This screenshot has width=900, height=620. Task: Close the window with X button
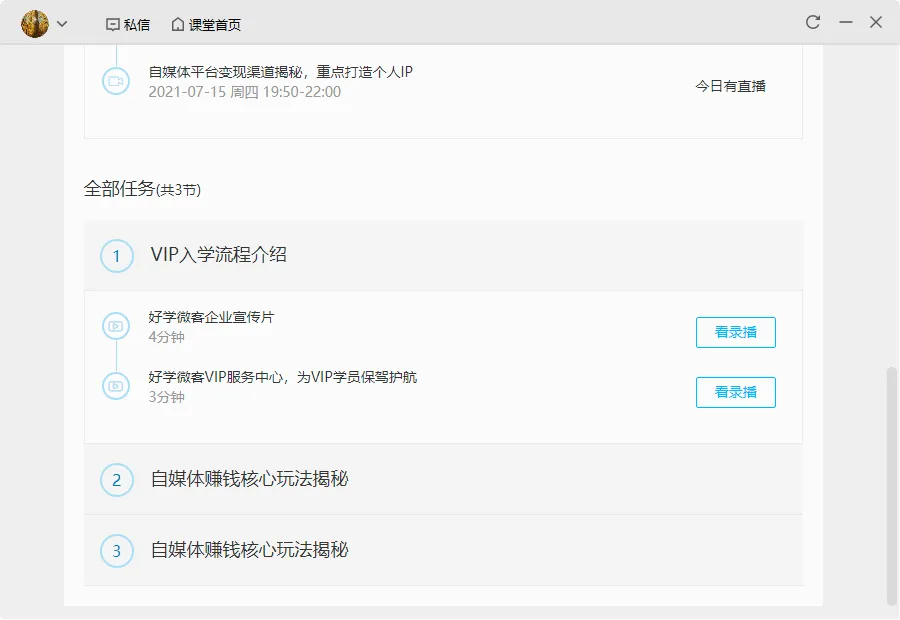[876, 22]
